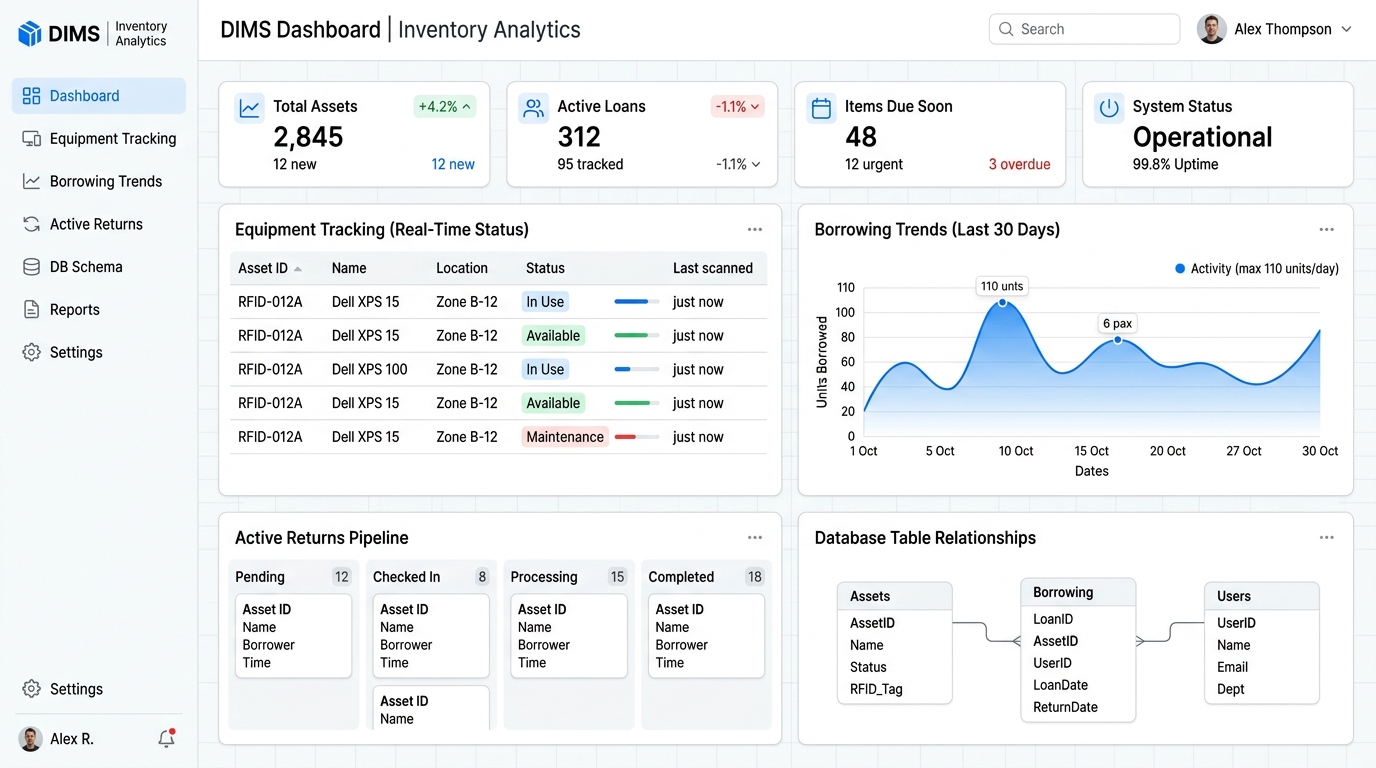This screenshot has height=768, width=1376.
Task: Click the 'Dell XPS 100' name cell
Action: (x=370, y=370)
